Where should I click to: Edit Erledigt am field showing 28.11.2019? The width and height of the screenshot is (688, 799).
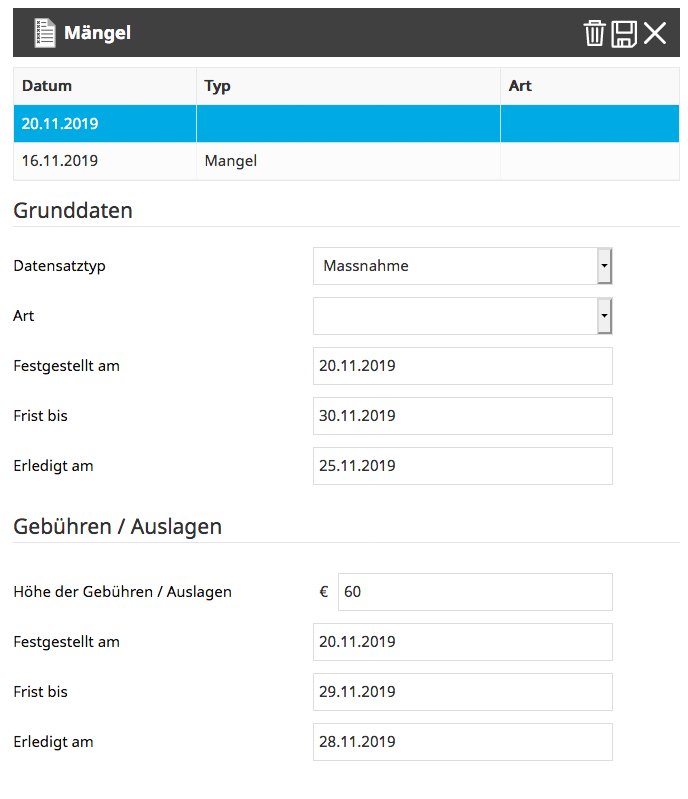click(462, 742)
